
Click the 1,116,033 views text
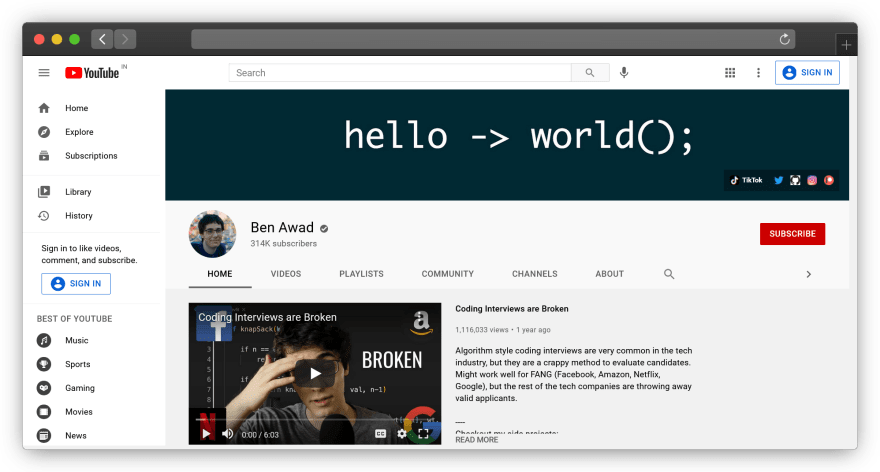click(482, 330)
